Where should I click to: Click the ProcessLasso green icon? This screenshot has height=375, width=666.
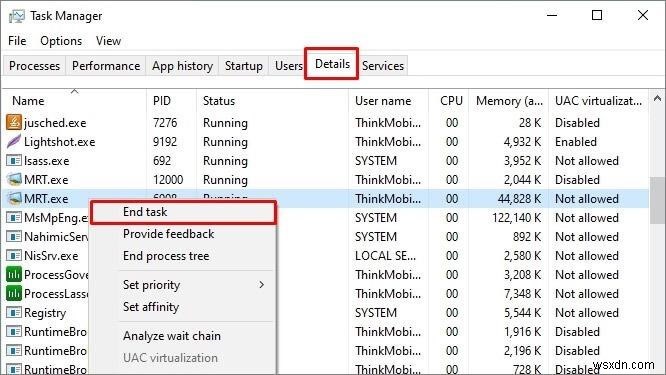[x=14, y=293]
